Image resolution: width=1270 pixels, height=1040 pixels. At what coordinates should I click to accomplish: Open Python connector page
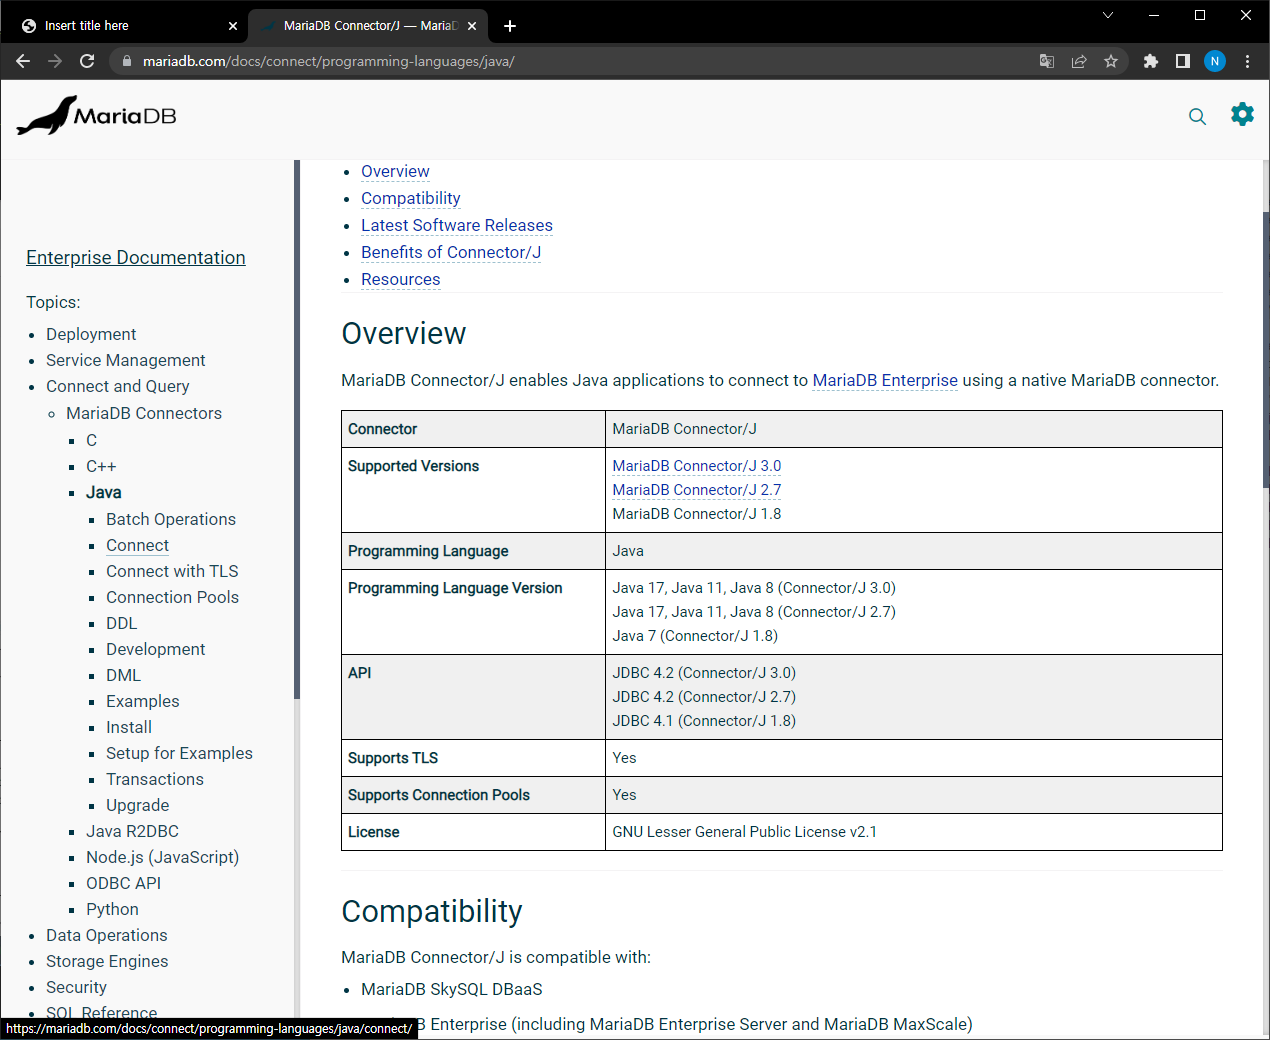tap(112, 909)
